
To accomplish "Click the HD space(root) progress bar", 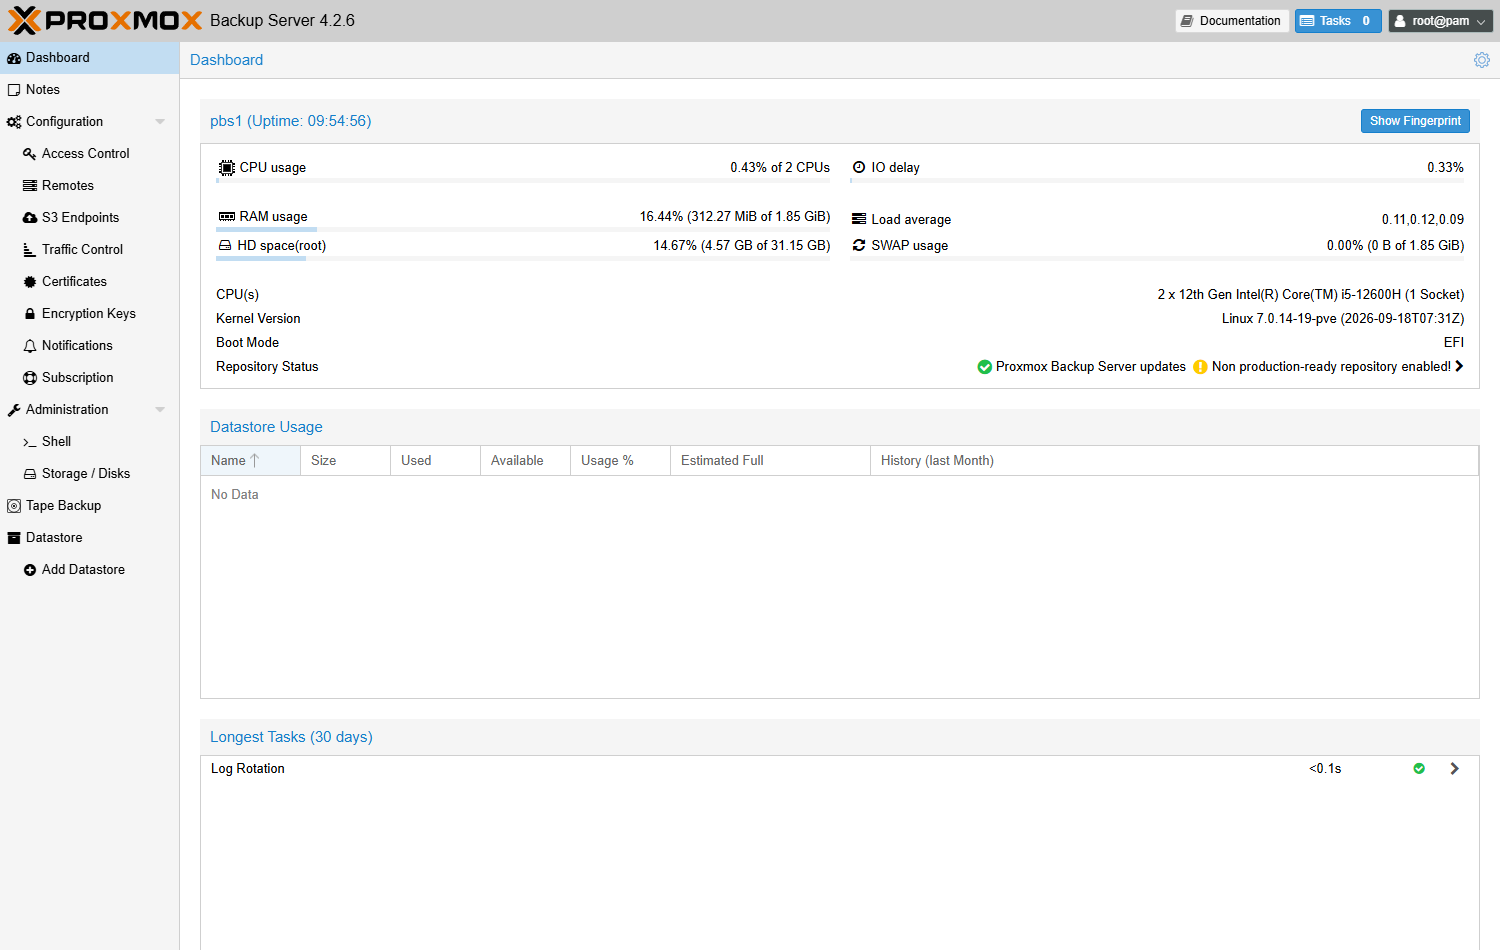I will point(523,259).
